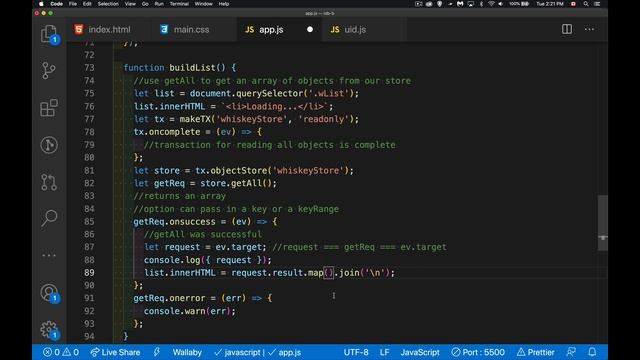Click the Wi-Fi menu bar icon
The image size is (640, 360).
click(x=491, y=4)
